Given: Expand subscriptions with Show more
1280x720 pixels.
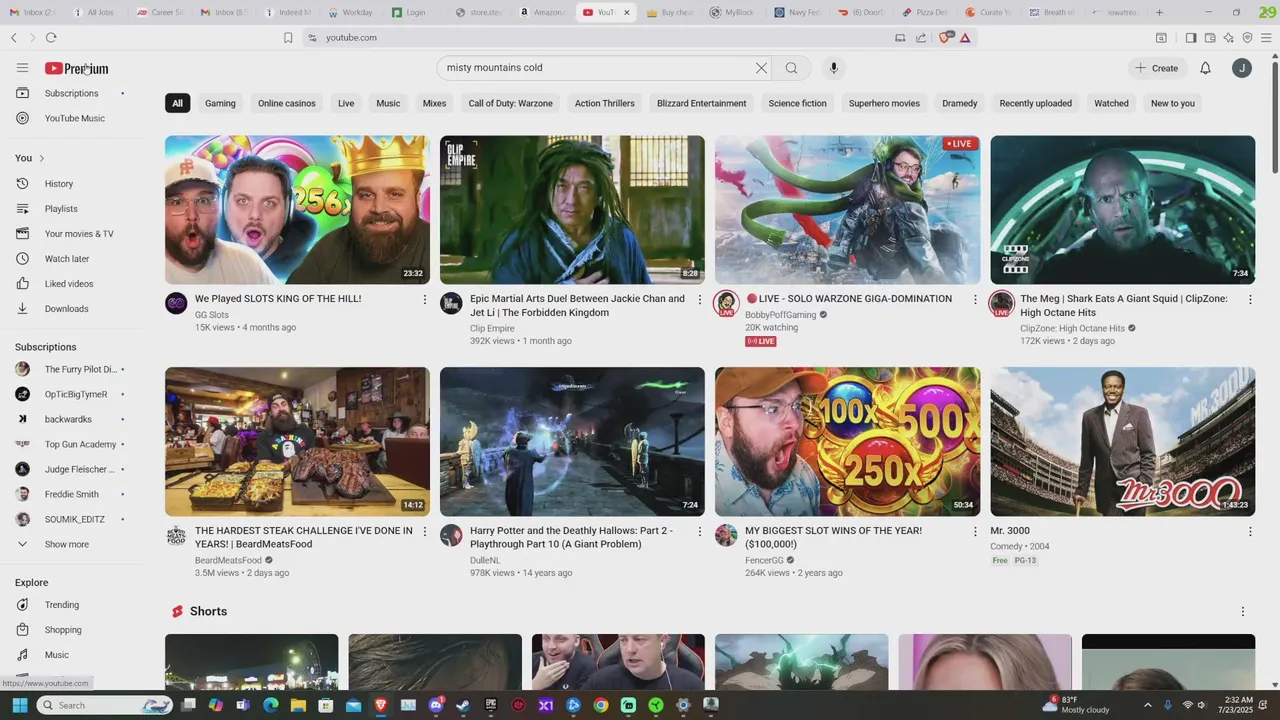Looking at the screenshot, I should click(x=70, y=544).
